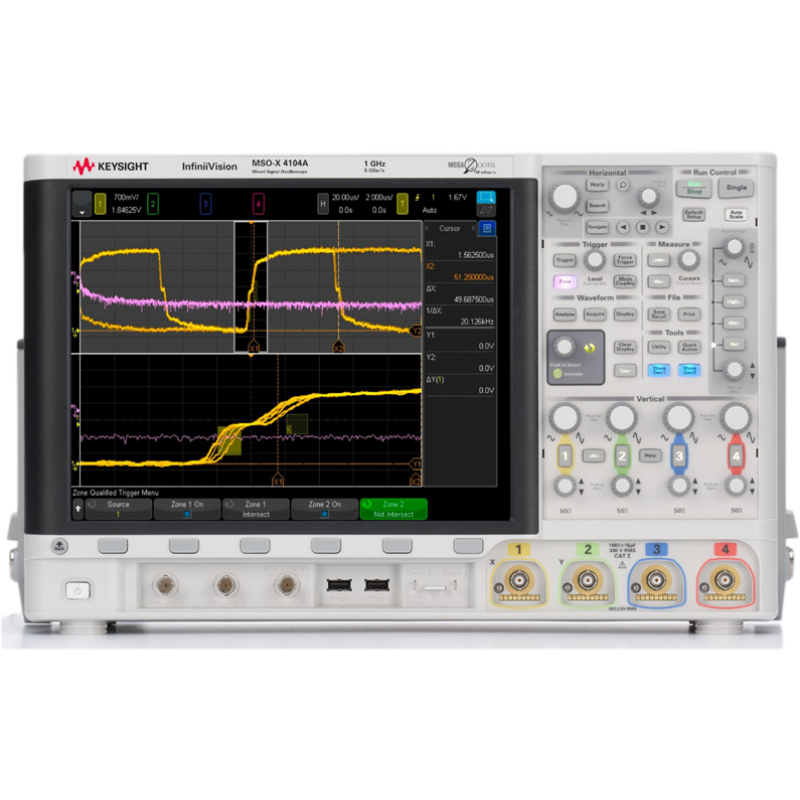Push the Cursors knob in Measure section
800x800 pixels.
pyautogui.click(x=689, y=260)
